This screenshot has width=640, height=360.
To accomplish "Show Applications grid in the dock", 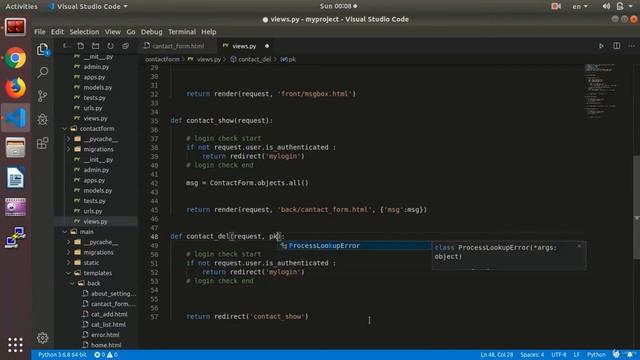I will [16, 345].
